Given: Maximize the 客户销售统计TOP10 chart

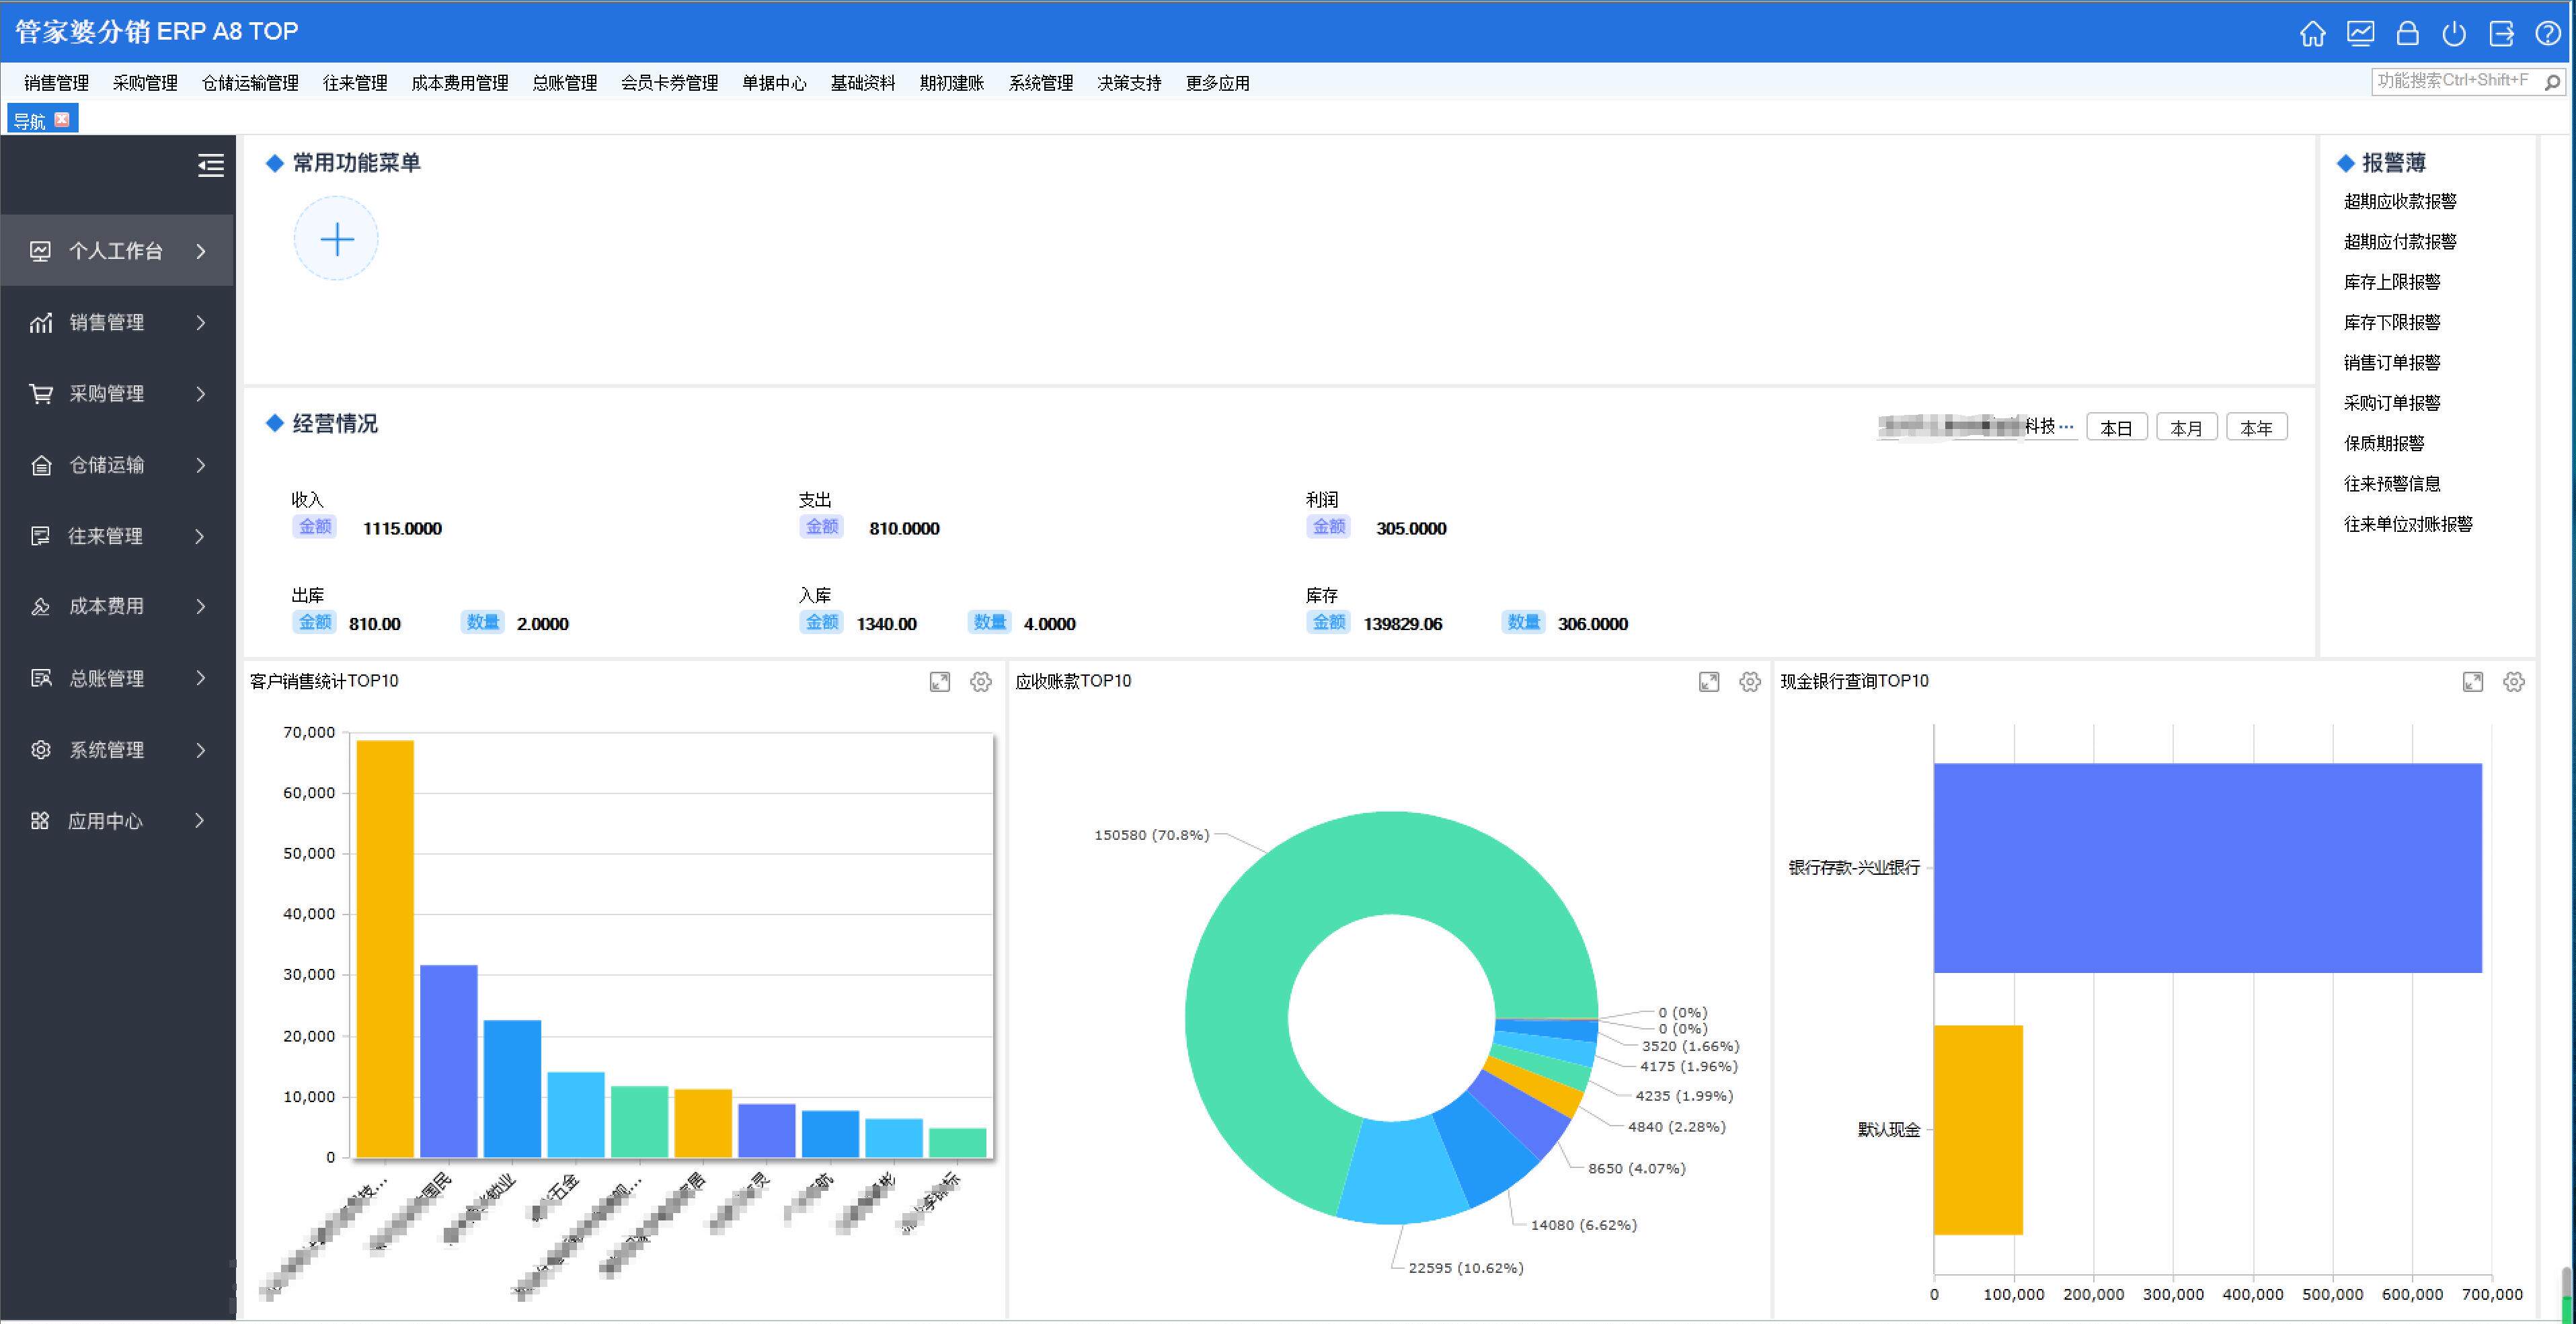Looking at the screenshot, I should pos(939,682).
